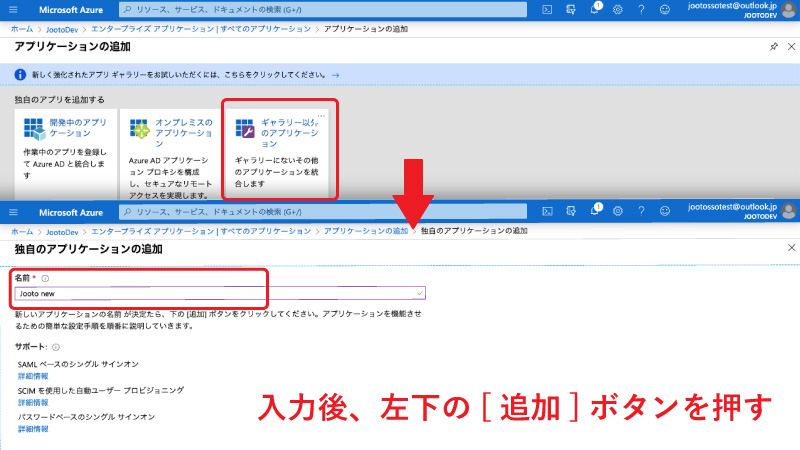Viewport: 800px width, 450px height.
Task: Open Cloud Shell icon in upper header
Action: coord(547,10)
